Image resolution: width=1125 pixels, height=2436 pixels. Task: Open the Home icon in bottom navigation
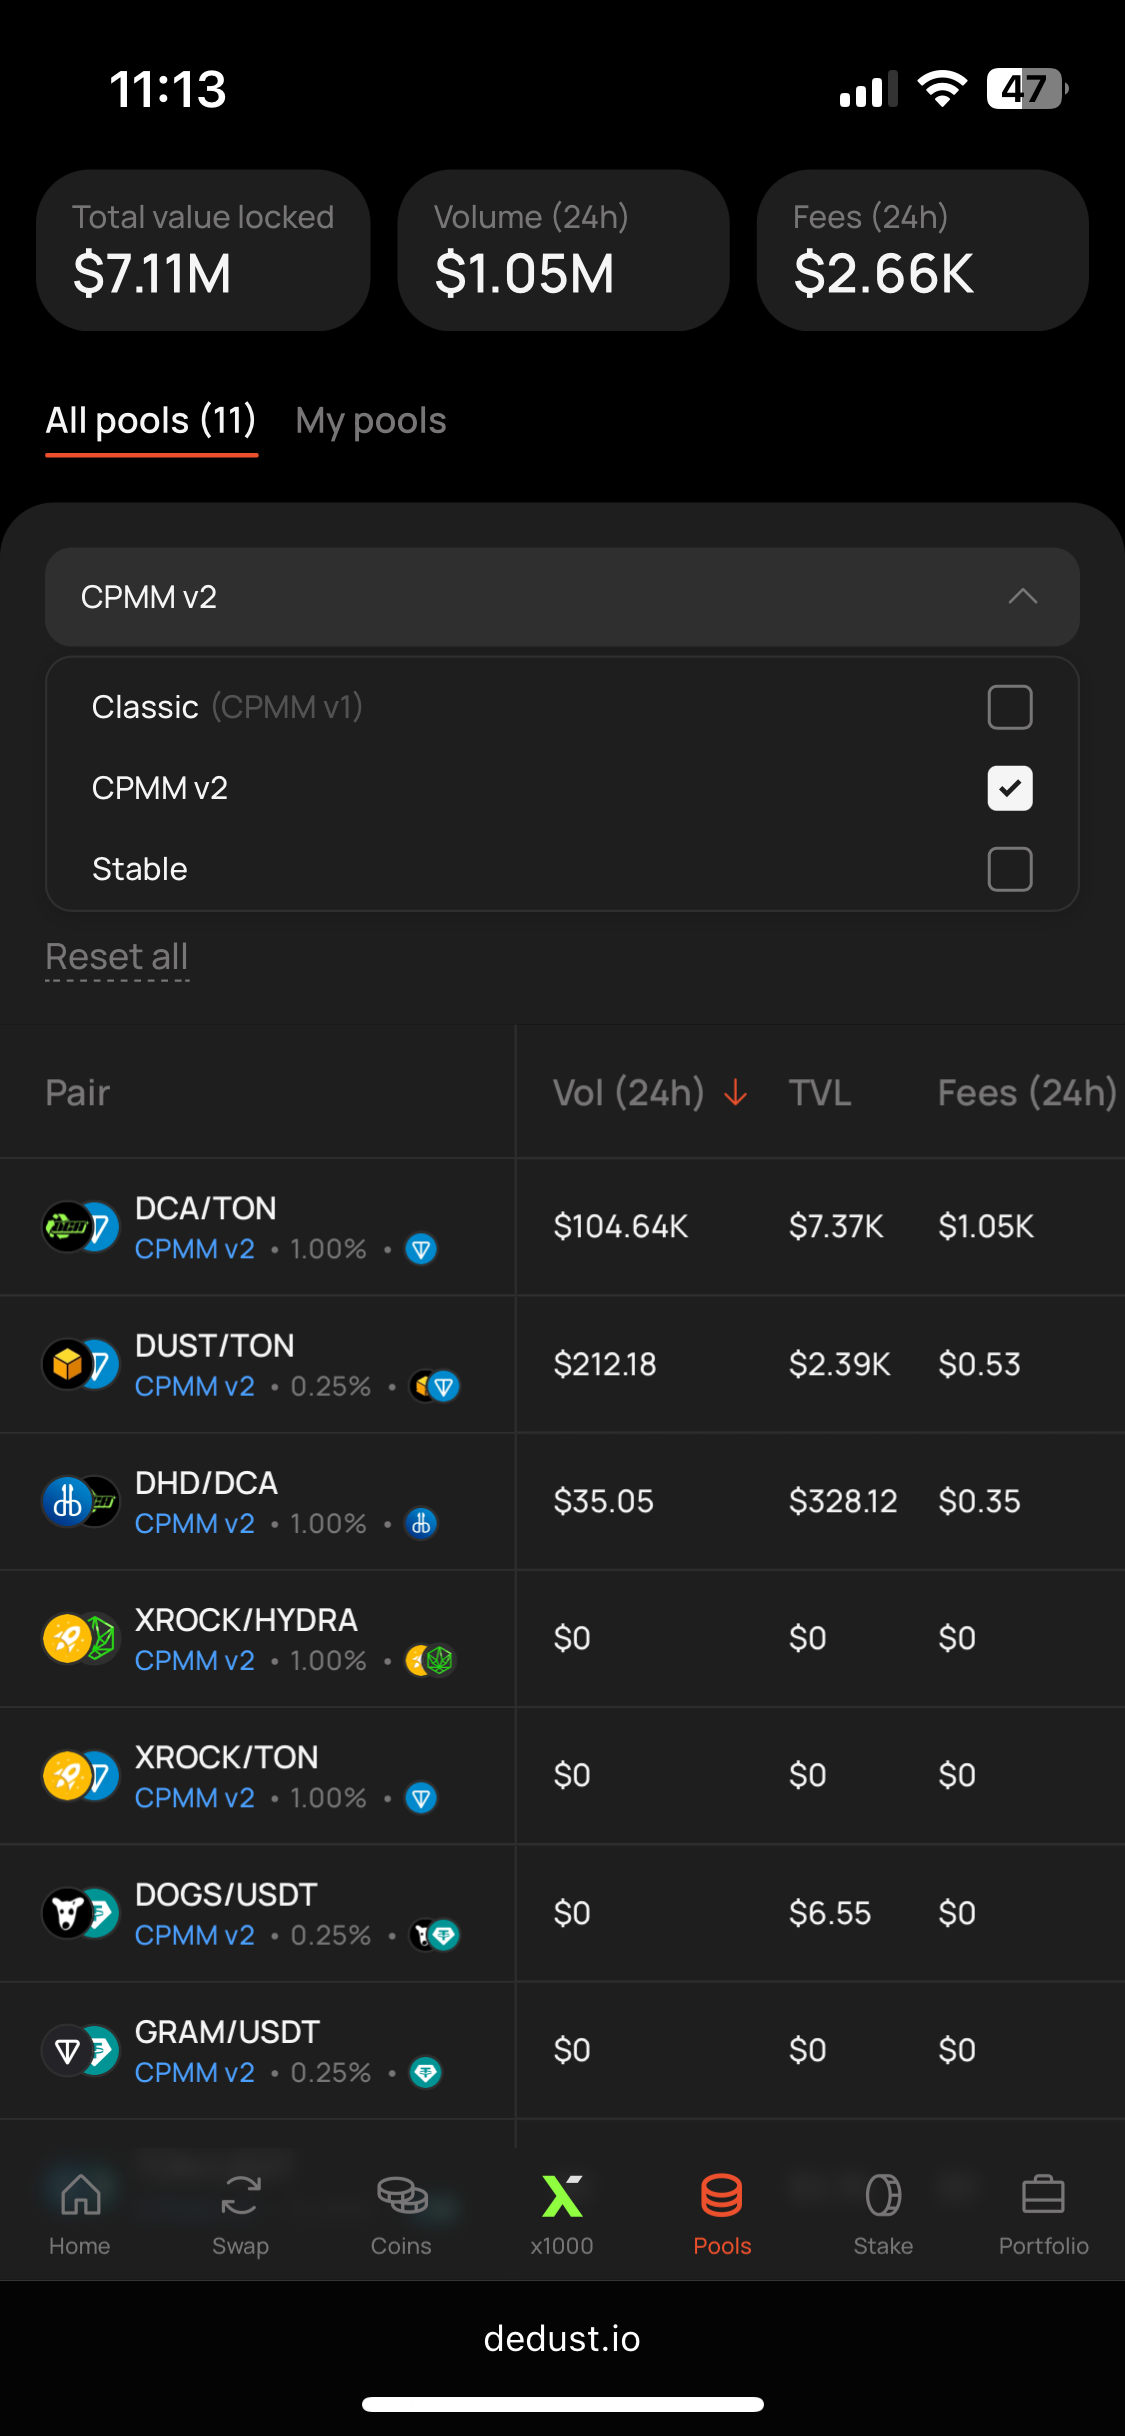pyautogui.click(x=80, y=2196)
